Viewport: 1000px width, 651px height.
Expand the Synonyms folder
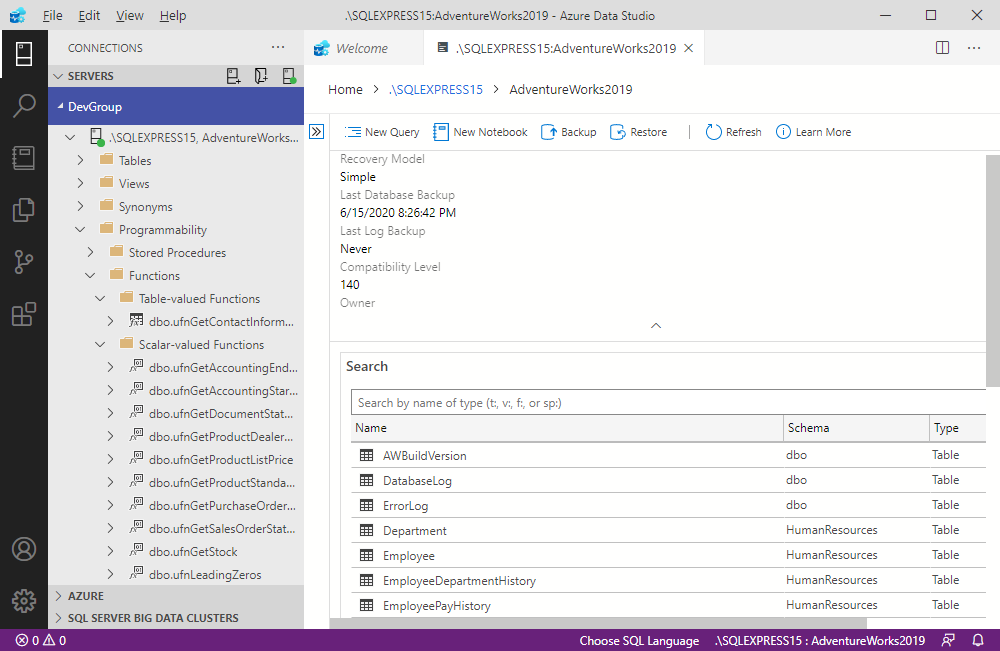[80, 206]
